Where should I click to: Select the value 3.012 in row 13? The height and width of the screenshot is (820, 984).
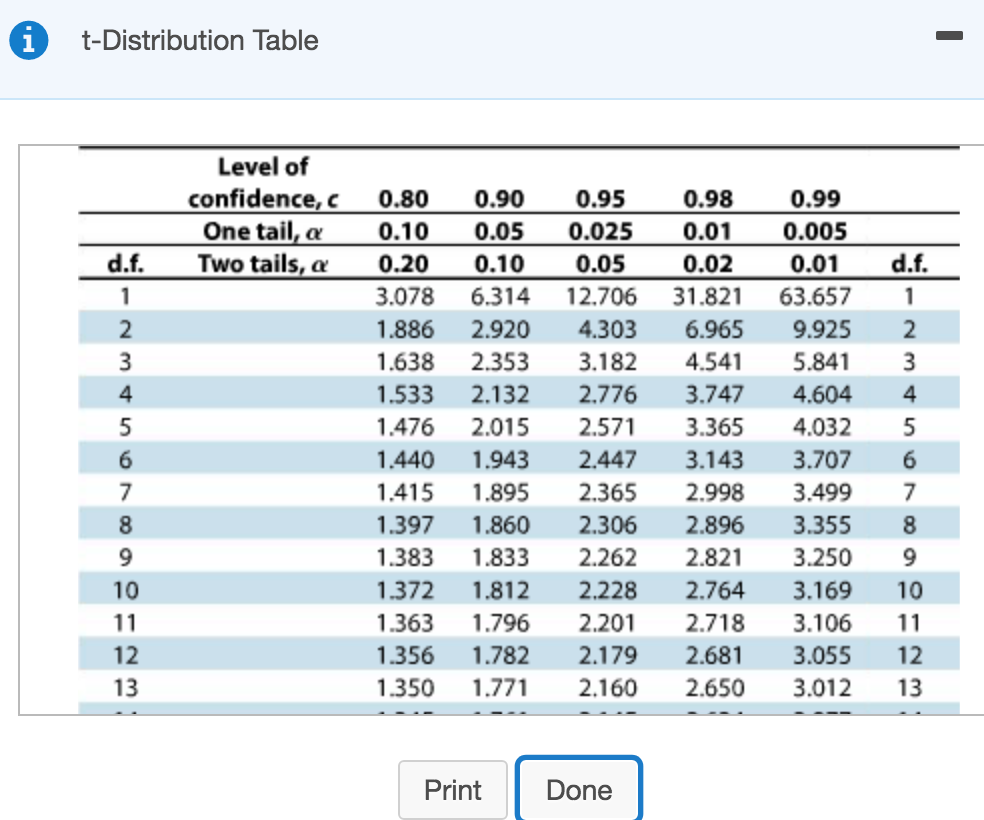pos(822,687)
